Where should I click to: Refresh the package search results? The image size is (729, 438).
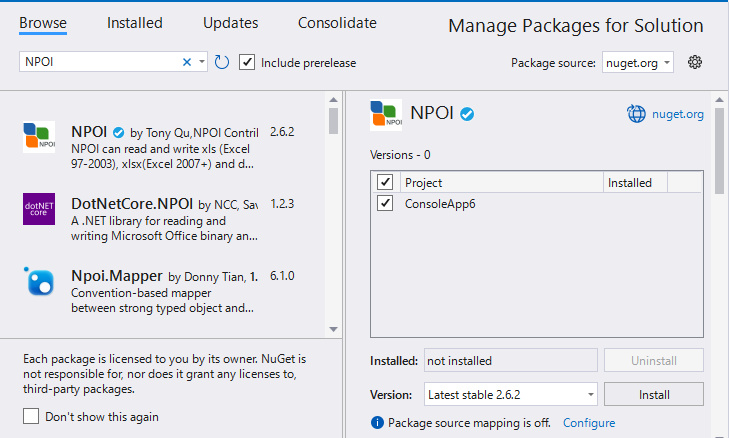(222, 62)
